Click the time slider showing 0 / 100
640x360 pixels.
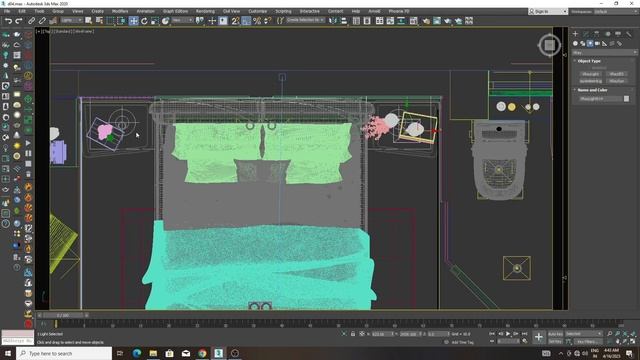point(63,316)
